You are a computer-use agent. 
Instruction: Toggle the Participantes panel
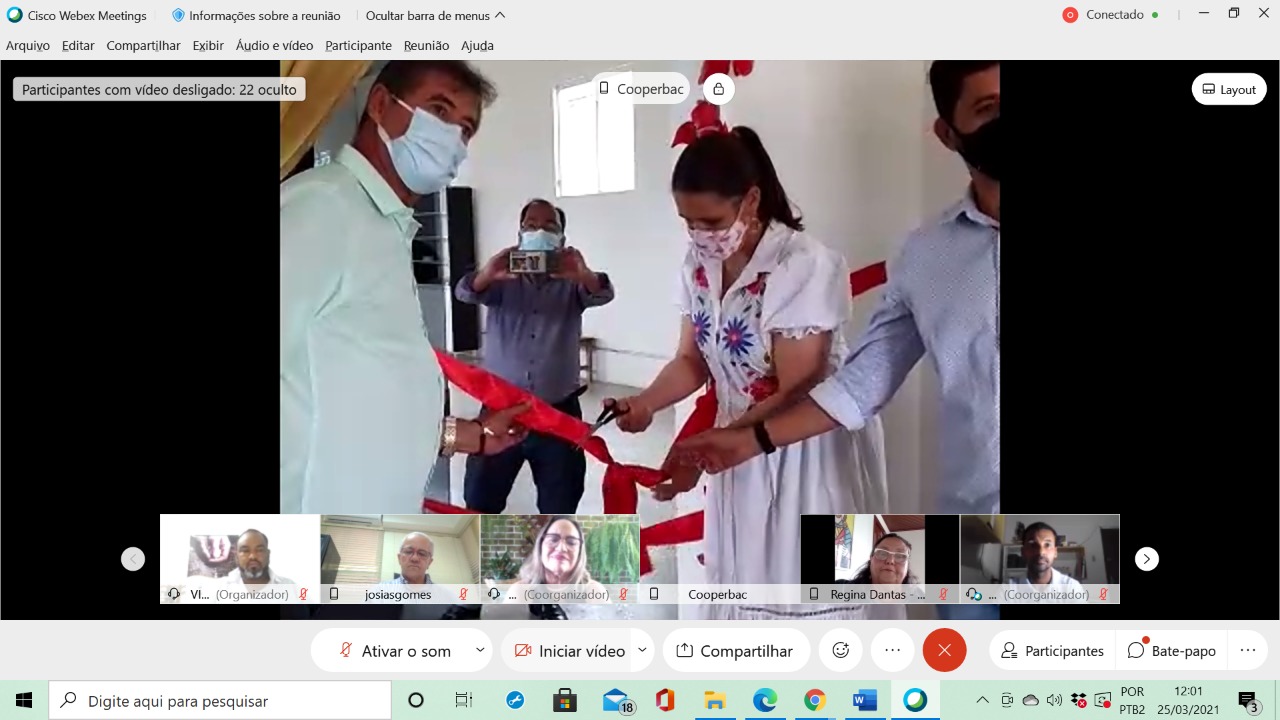click(1052, 650)
